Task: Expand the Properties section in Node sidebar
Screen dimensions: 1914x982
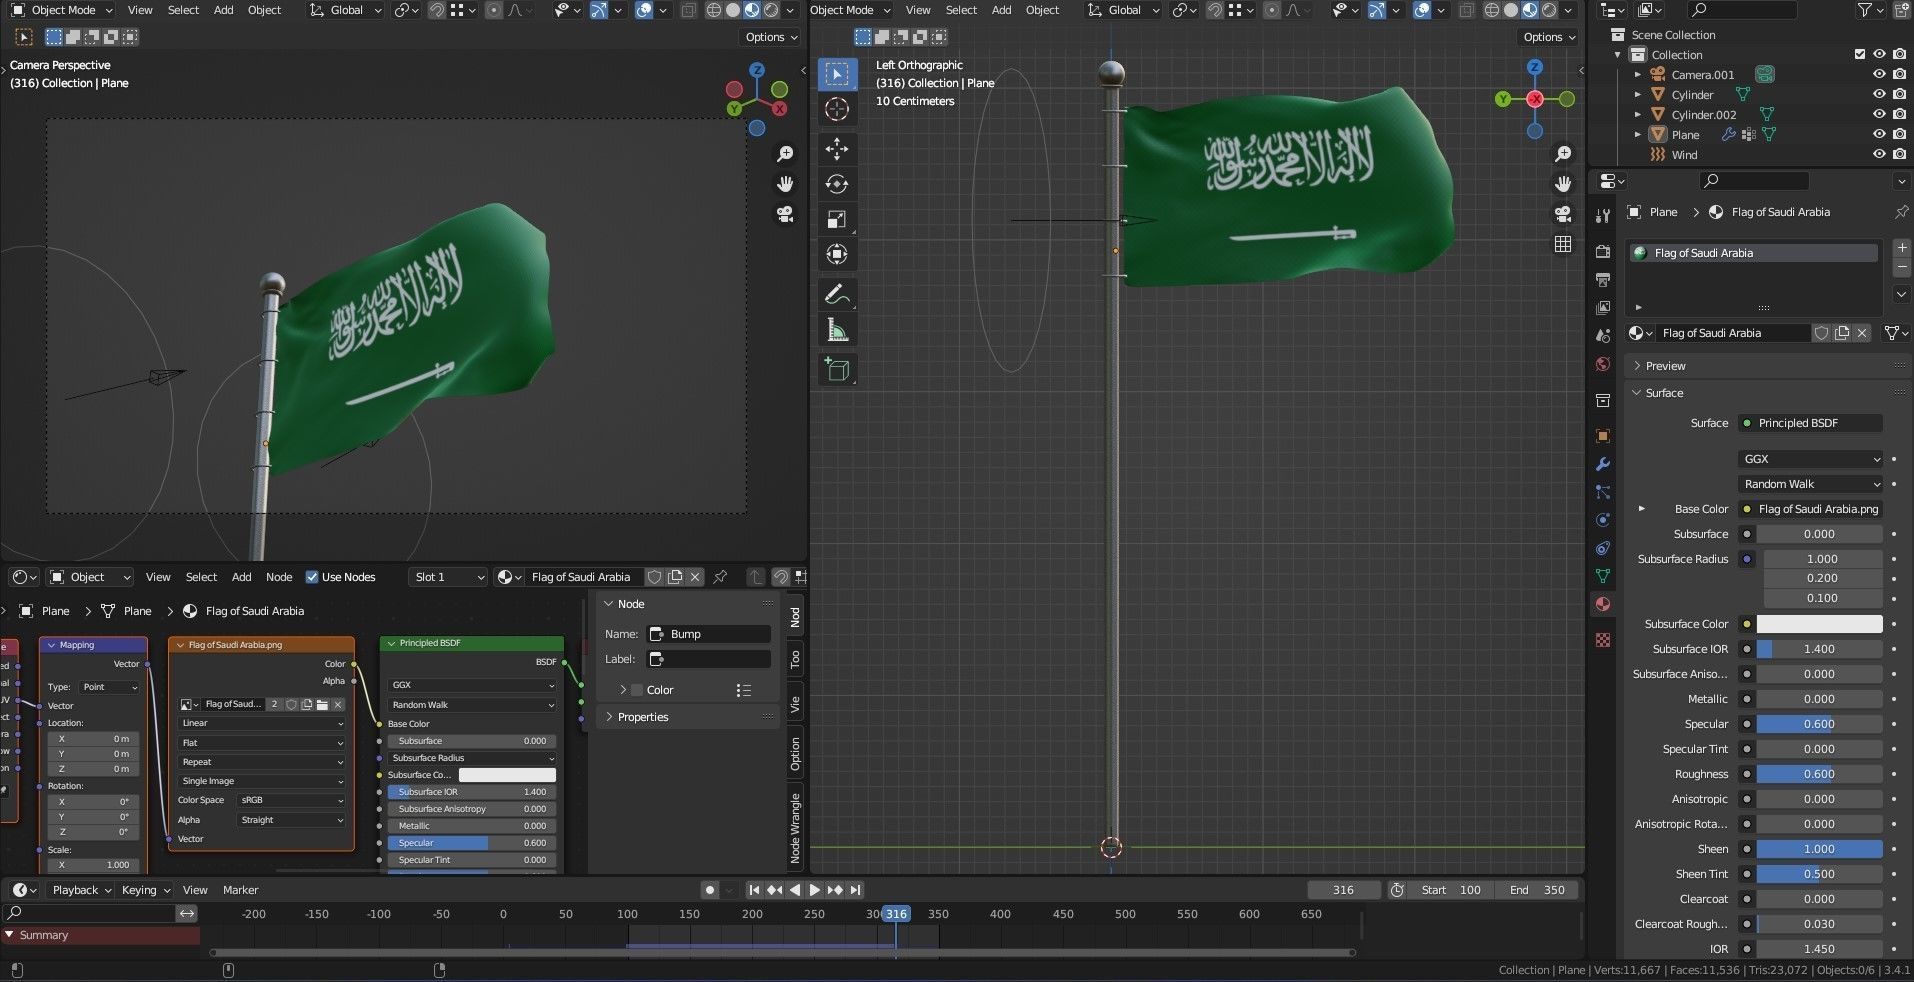Action: coord(642,717)
